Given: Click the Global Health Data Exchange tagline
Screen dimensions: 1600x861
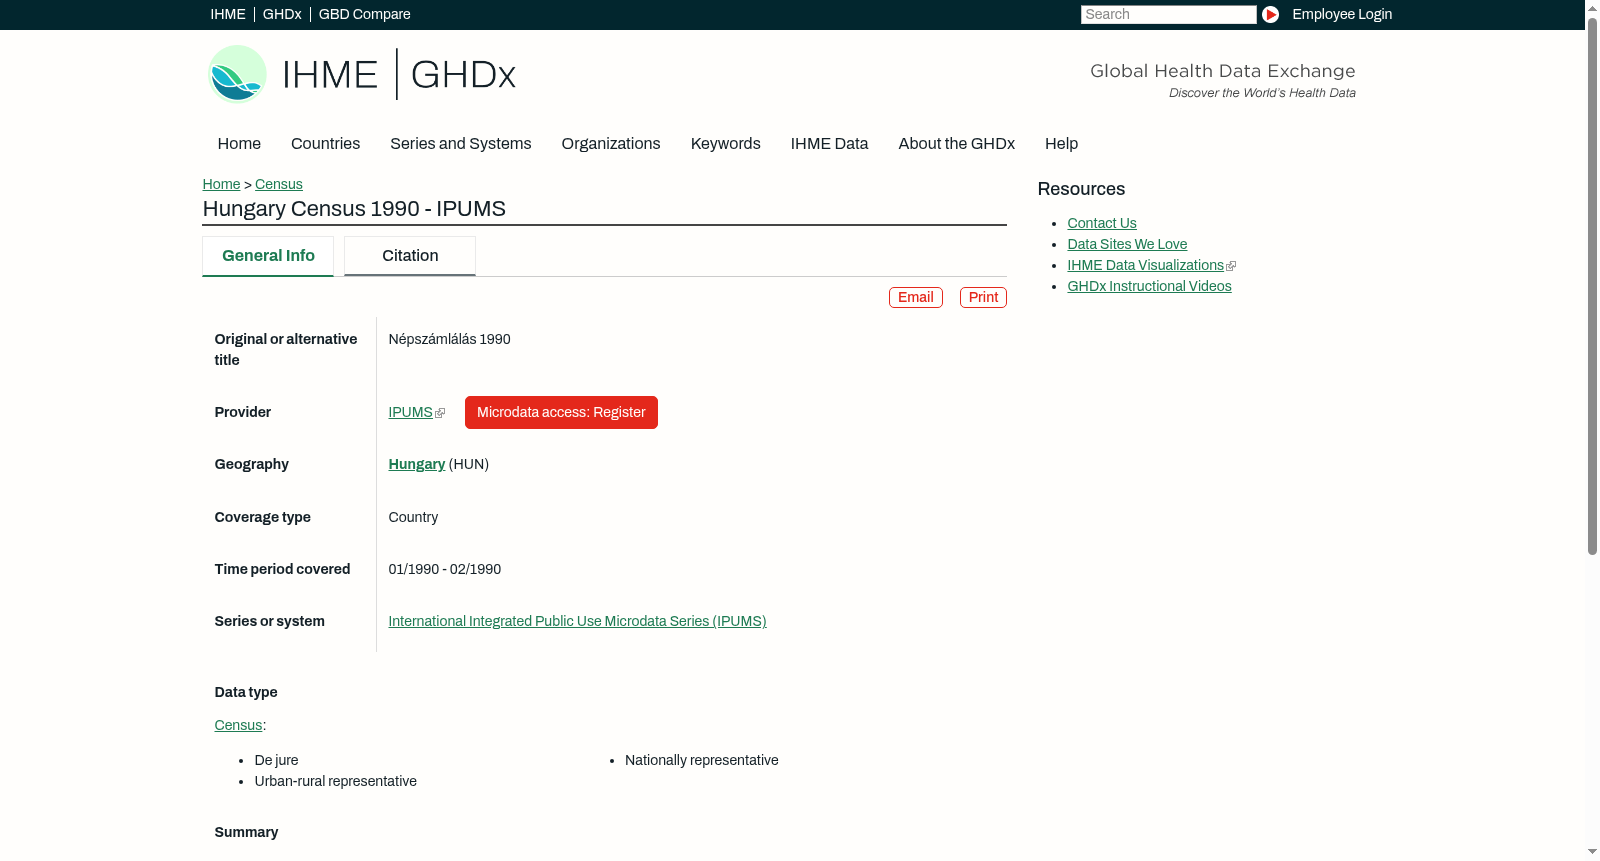Looking at the screenshot, I should [x=1222, y=71].
